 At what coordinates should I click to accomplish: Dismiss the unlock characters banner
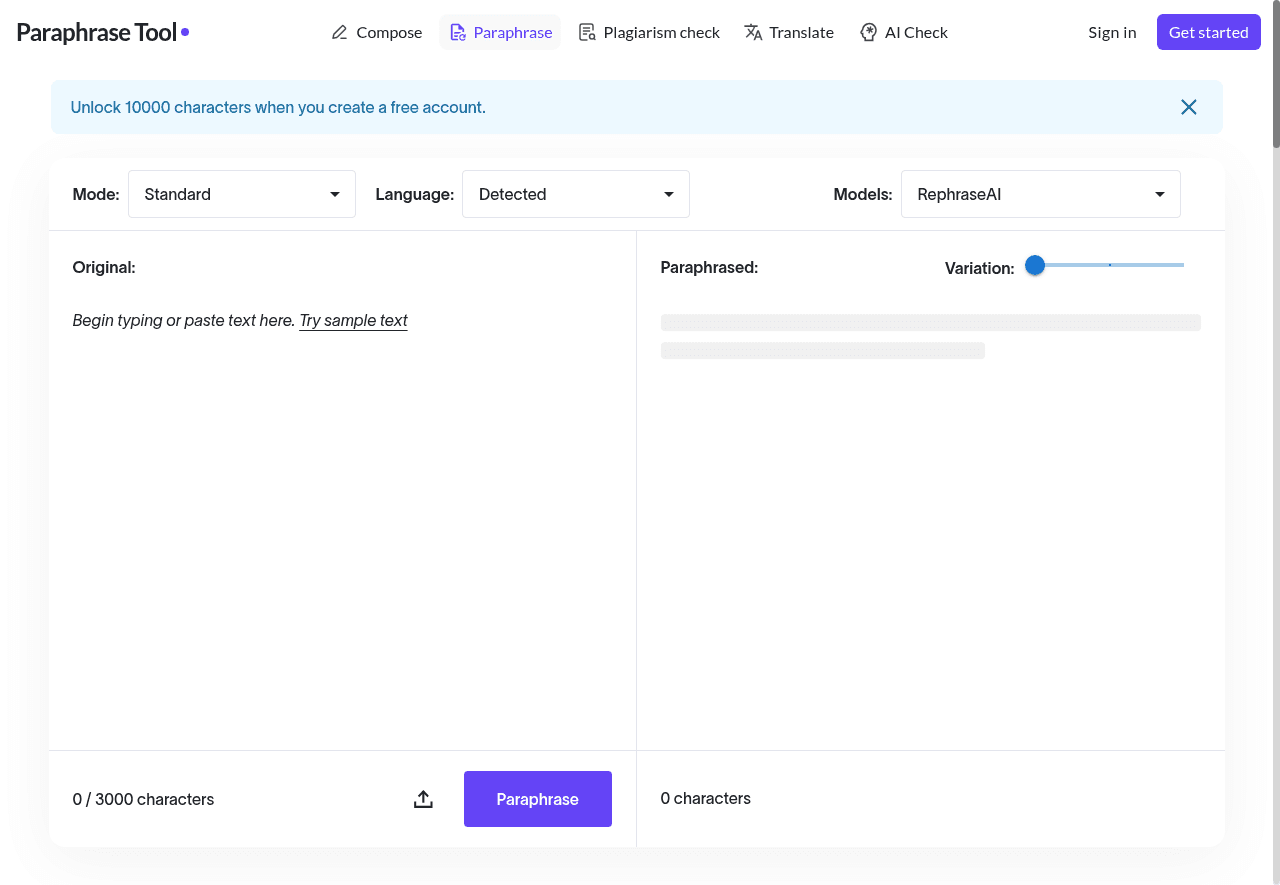(1188, 107)
